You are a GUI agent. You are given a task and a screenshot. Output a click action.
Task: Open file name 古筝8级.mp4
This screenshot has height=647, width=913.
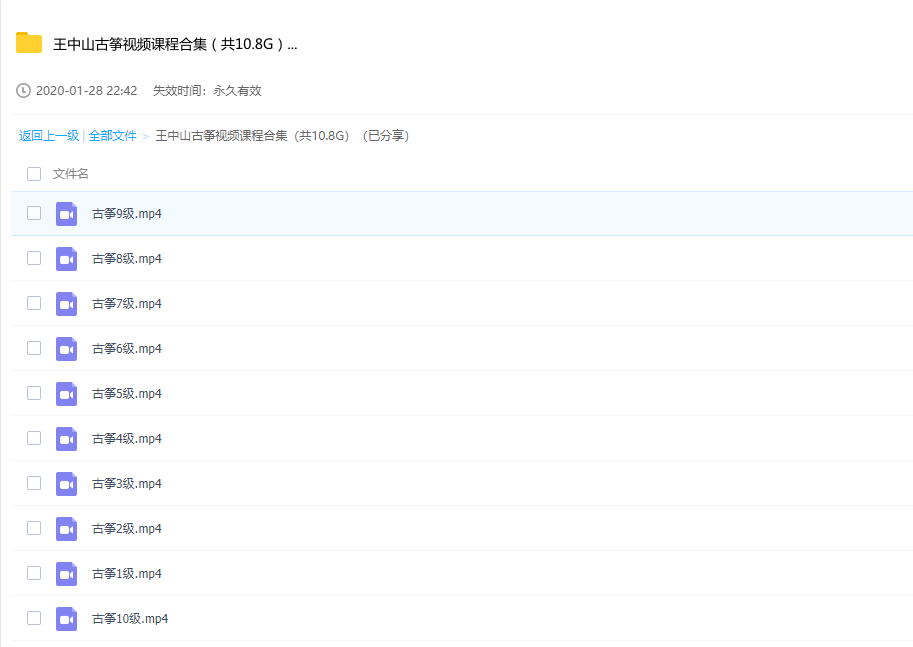[126, 259]
